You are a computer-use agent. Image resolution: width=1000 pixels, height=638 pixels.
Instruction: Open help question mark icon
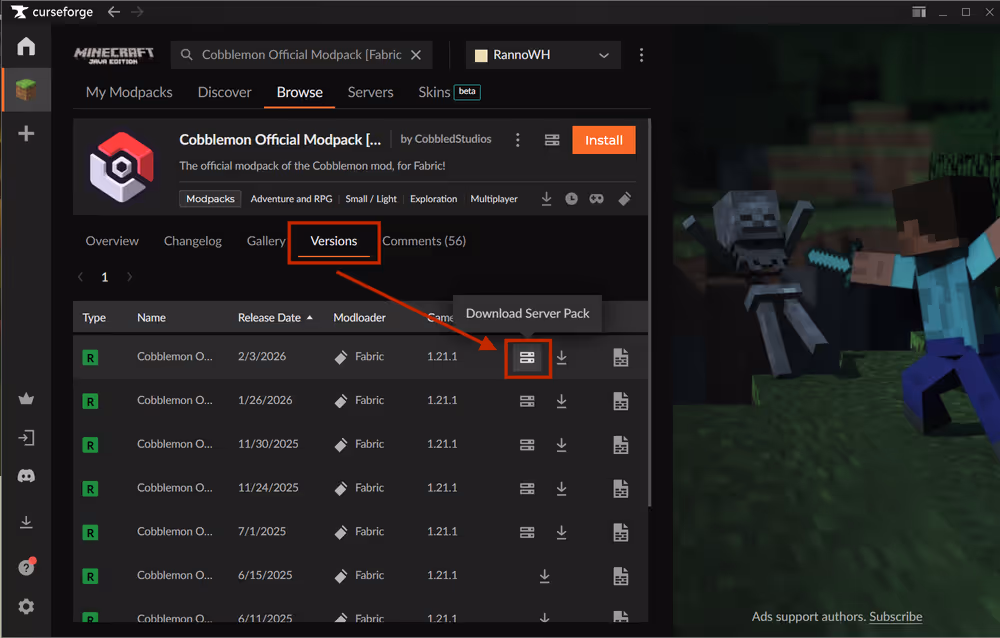[x=26, y=567]
